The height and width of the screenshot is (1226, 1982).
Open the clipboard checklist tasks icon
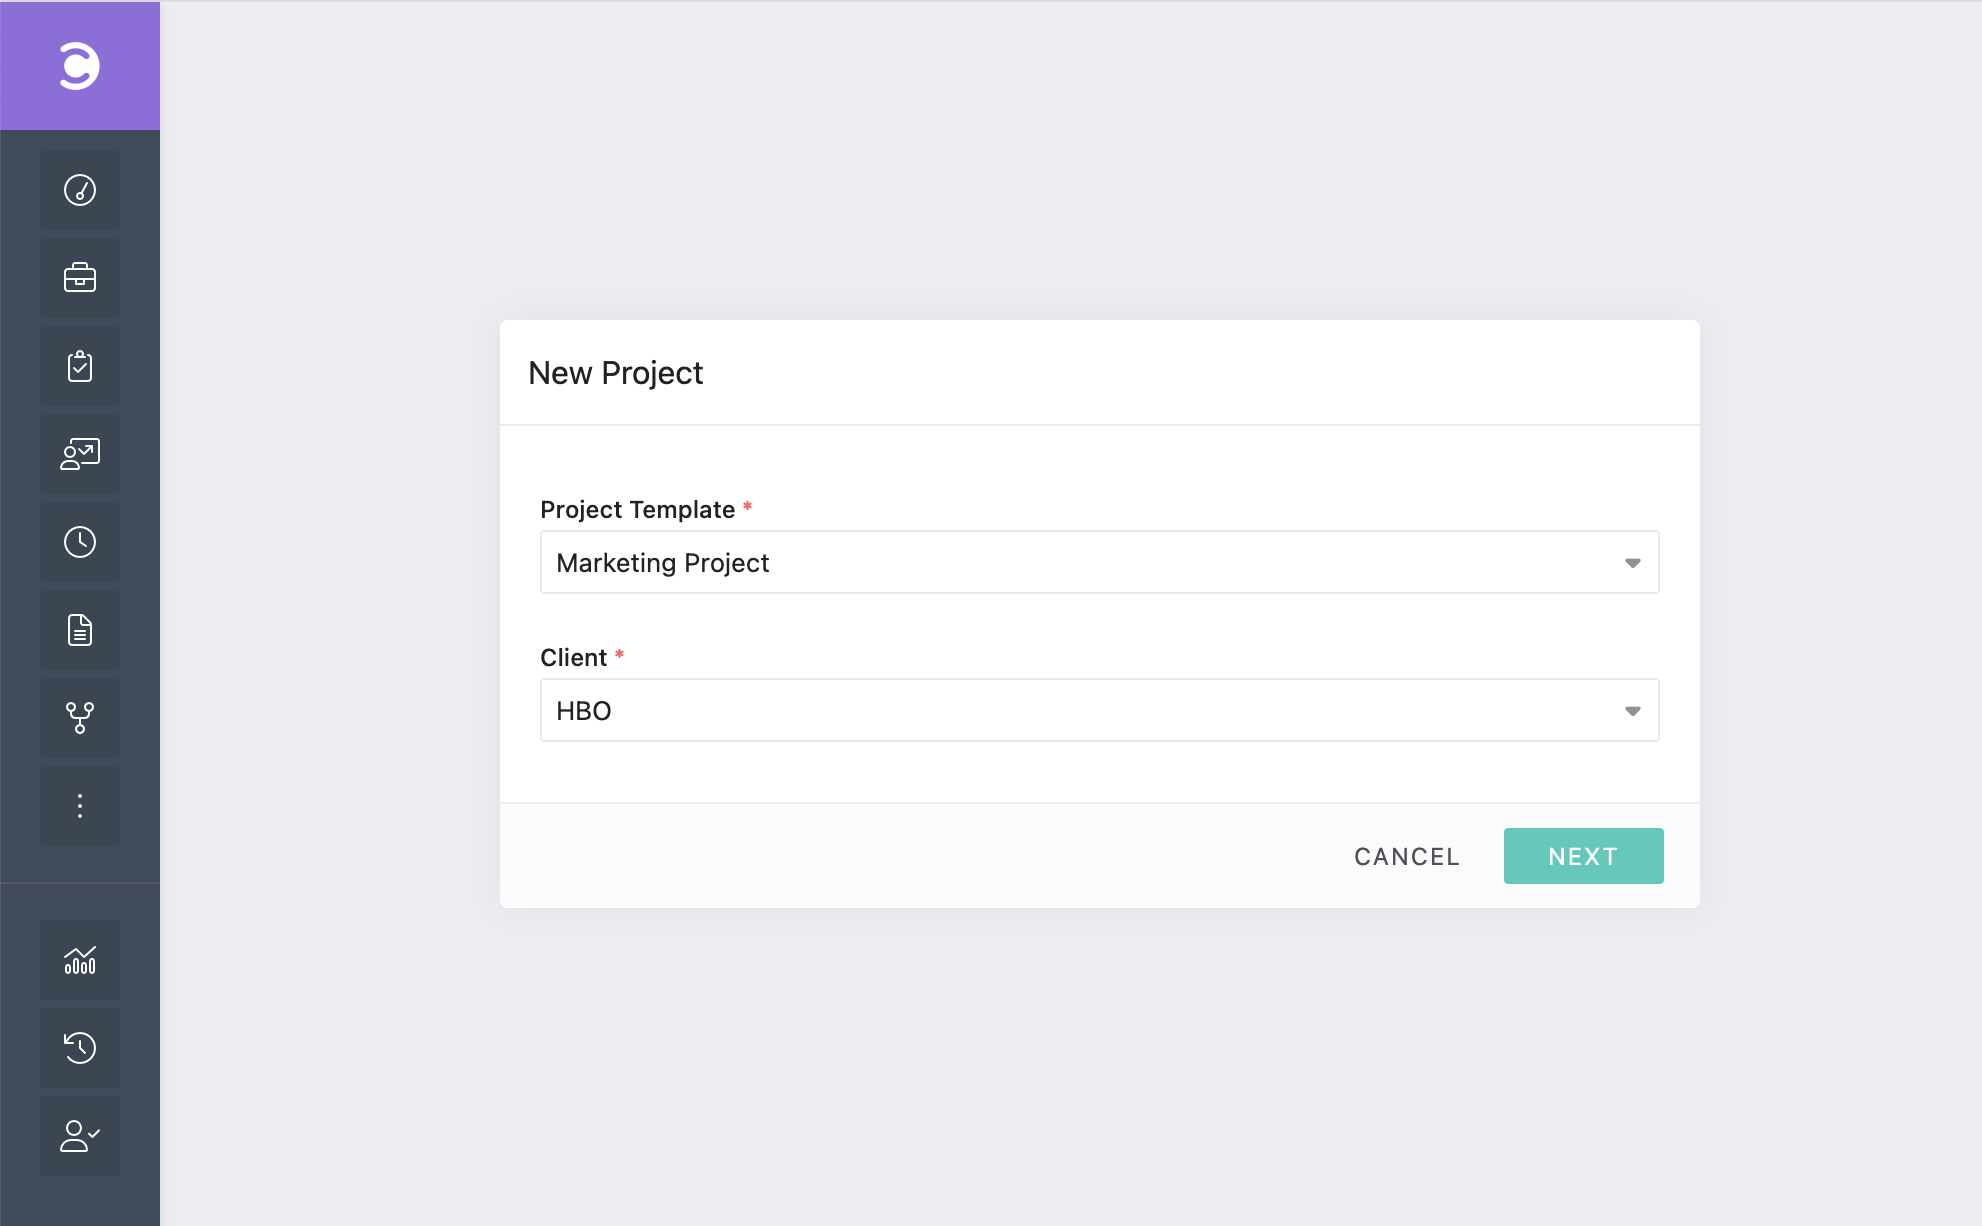click(x=80, y=366)
